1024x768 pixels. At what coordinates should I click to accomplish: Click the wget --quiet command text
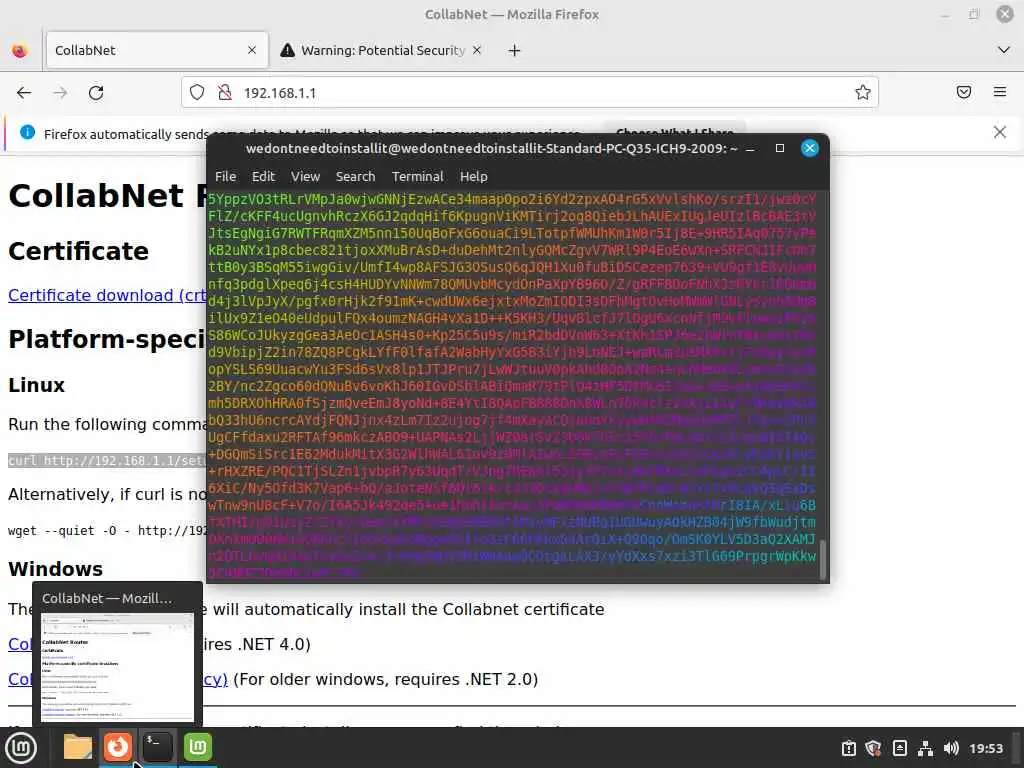pyautogui.click(x=107, y=530)
